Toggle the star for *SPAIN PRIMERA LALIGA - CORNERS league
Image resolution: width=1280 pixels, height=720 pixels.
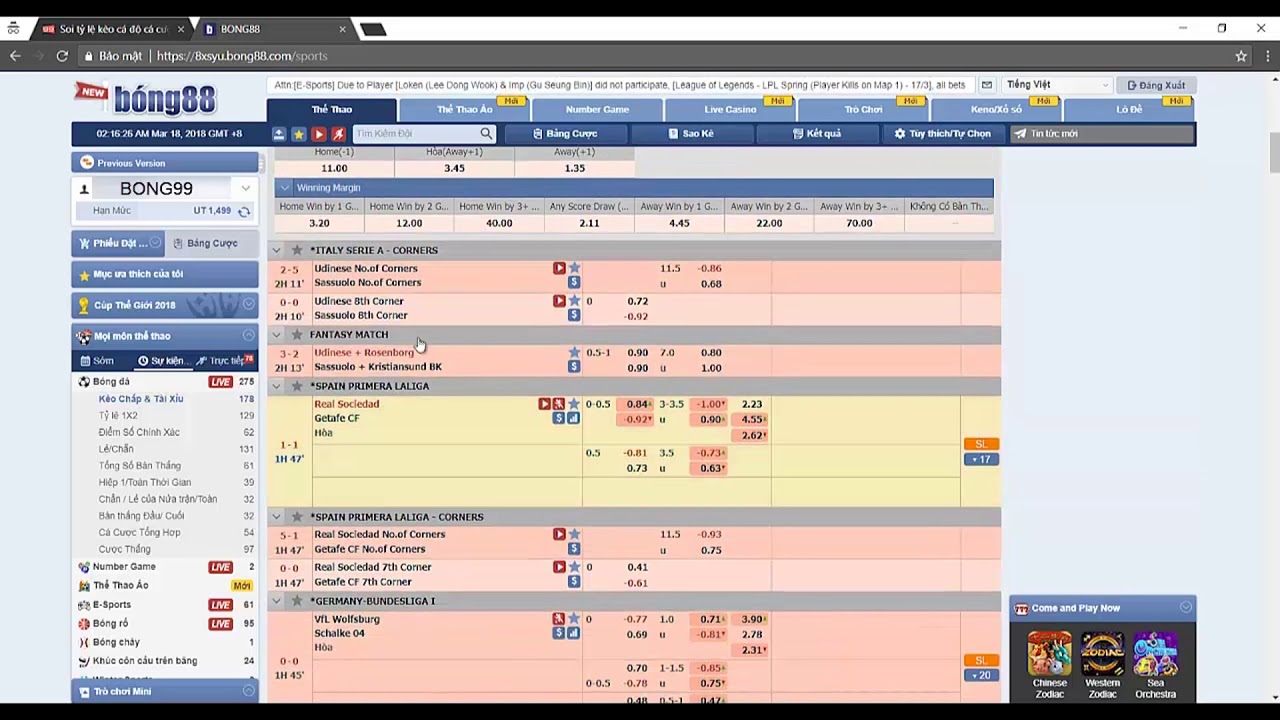point(297,517)
